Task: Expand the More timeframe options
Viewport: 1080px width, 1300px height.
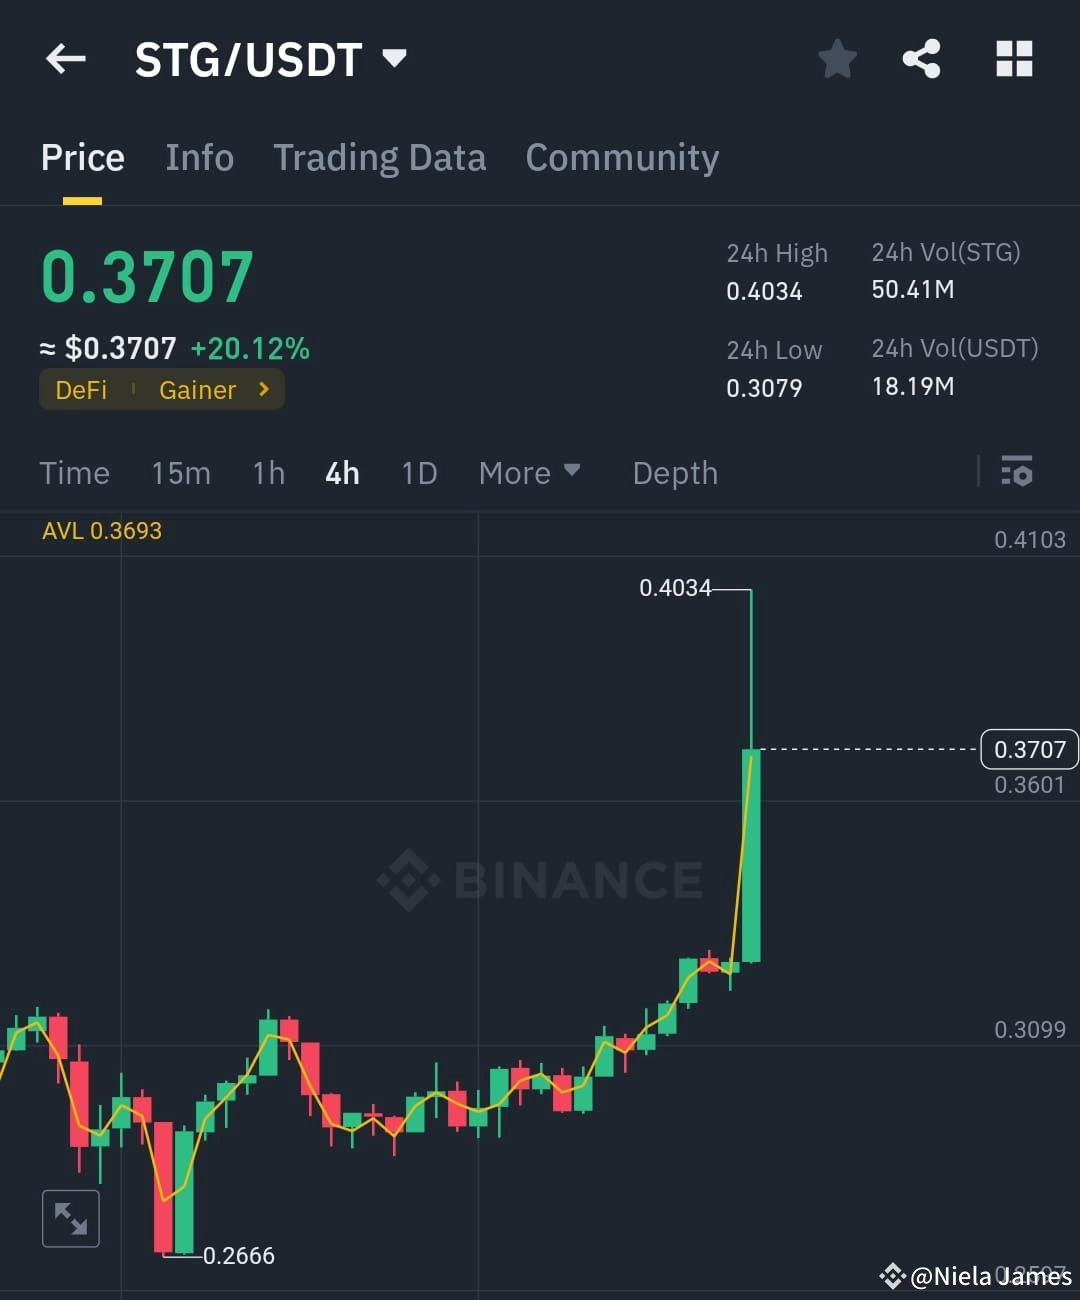Action: pos(530,473)
